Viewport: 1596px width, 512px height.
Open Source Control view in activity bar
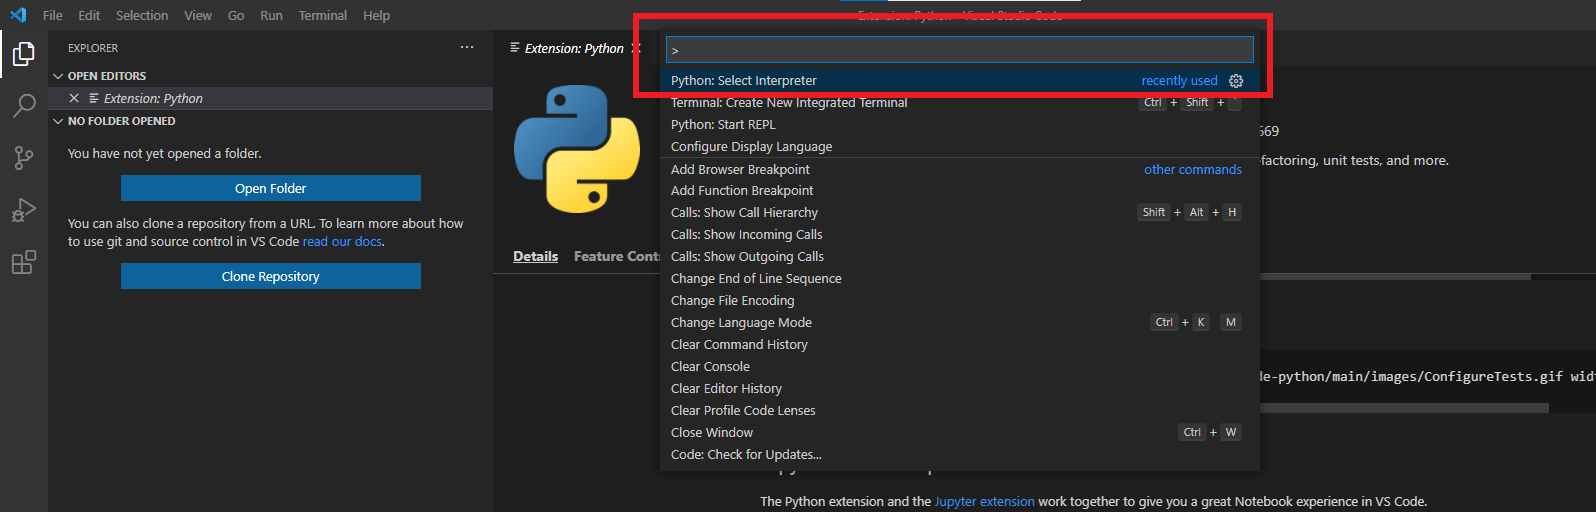click(24, 158)
